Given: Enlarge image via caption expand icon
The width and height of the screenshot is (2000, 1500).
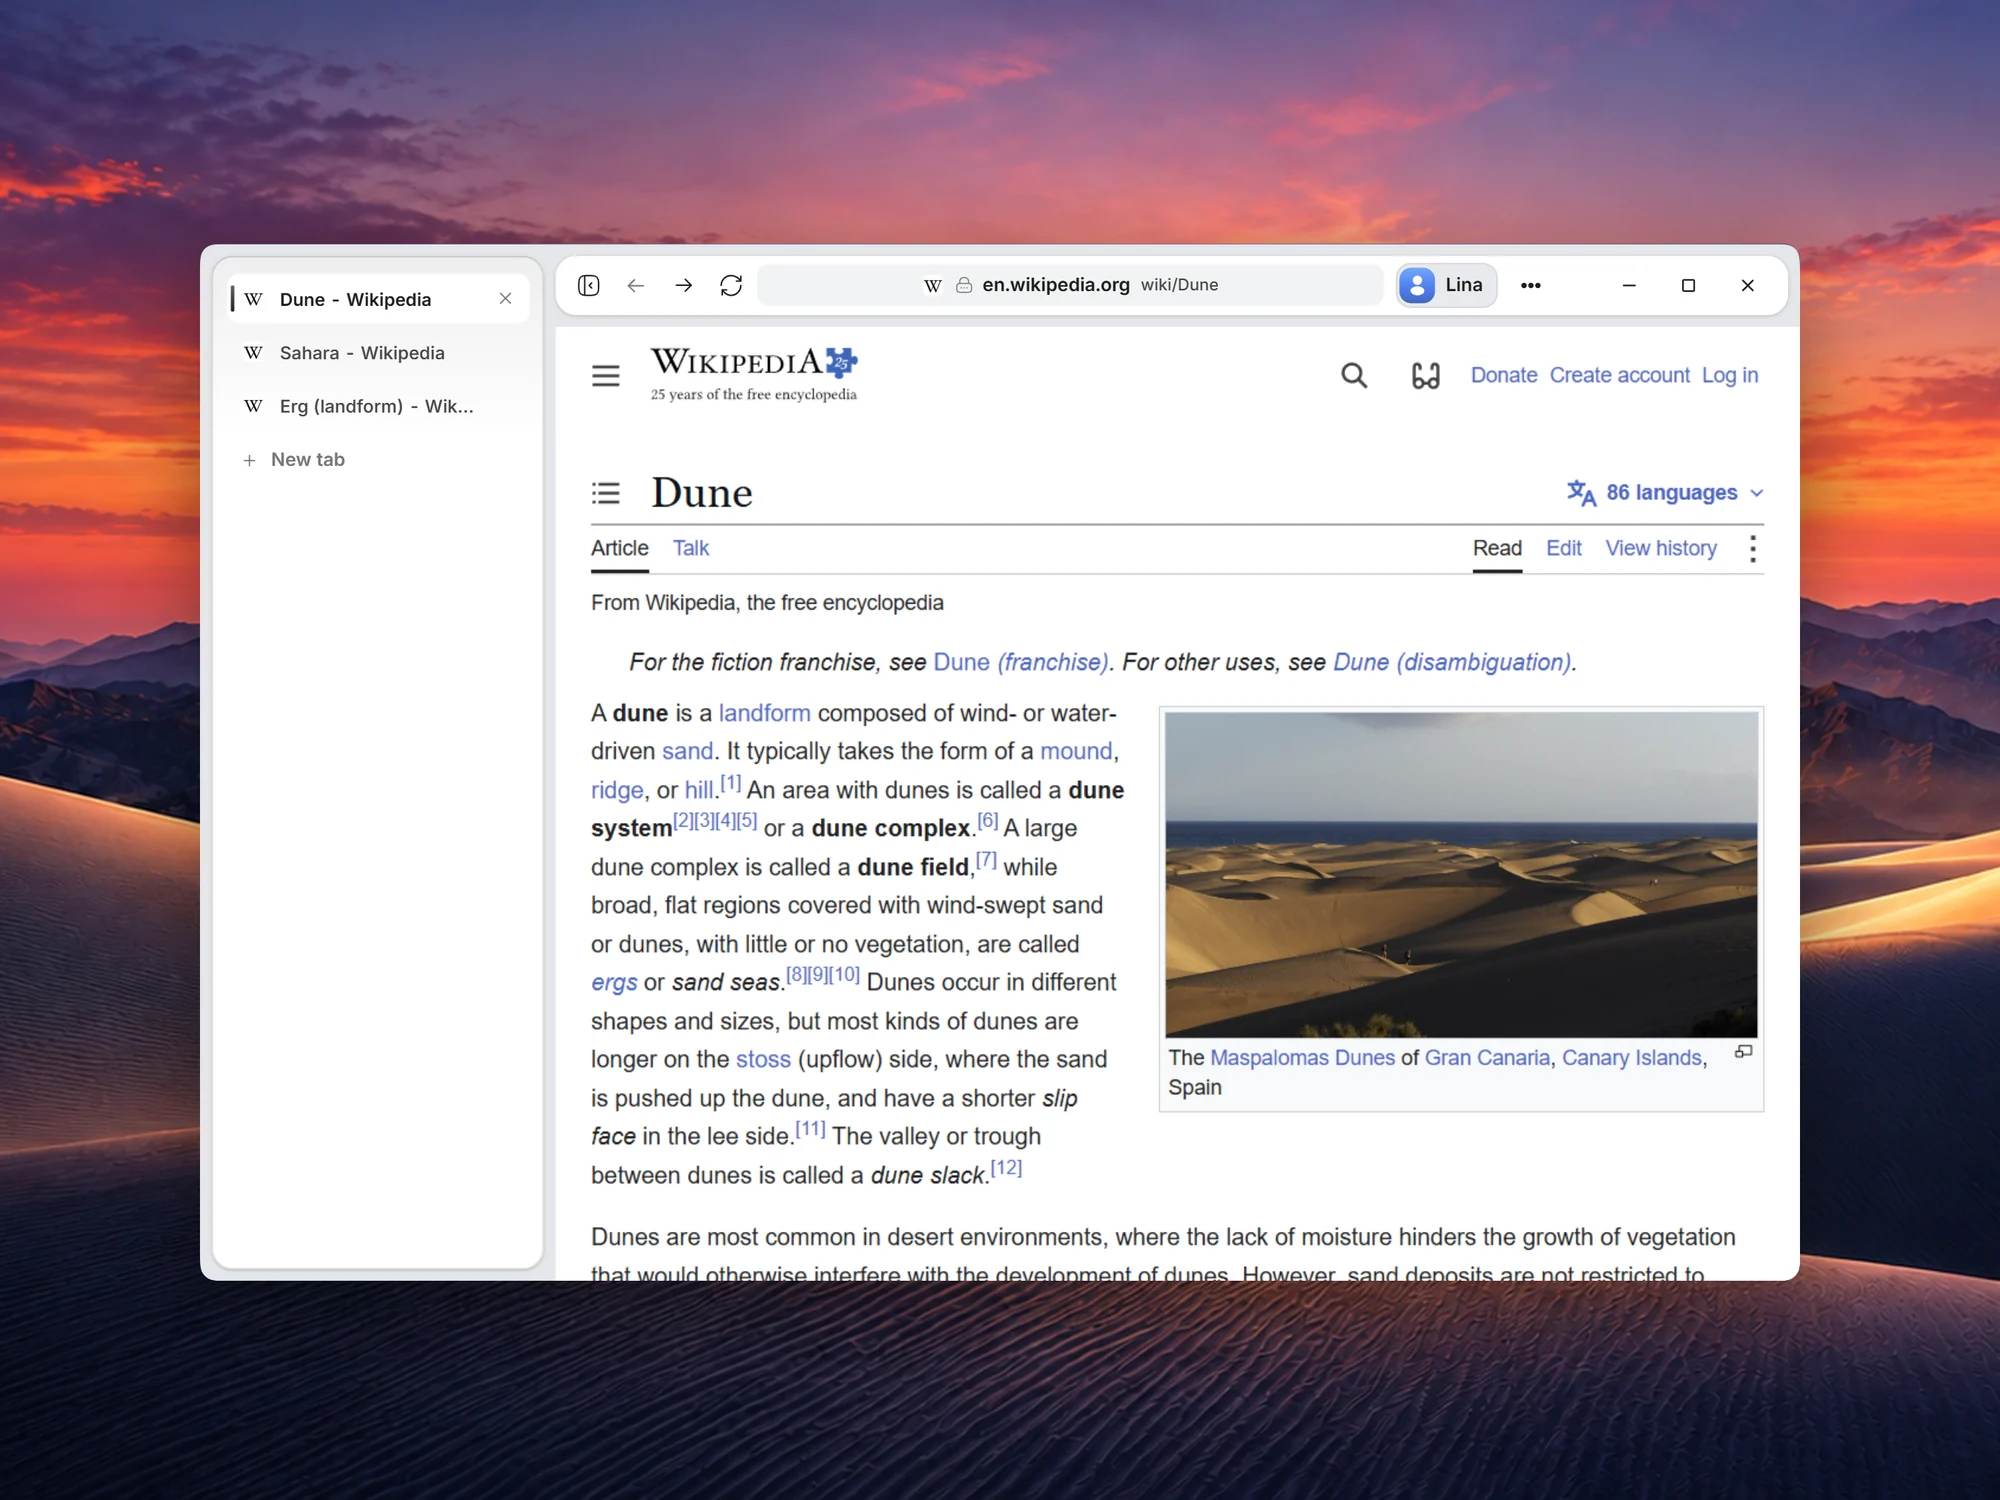Looking at the screenshot, I should coord(1743,1052).
